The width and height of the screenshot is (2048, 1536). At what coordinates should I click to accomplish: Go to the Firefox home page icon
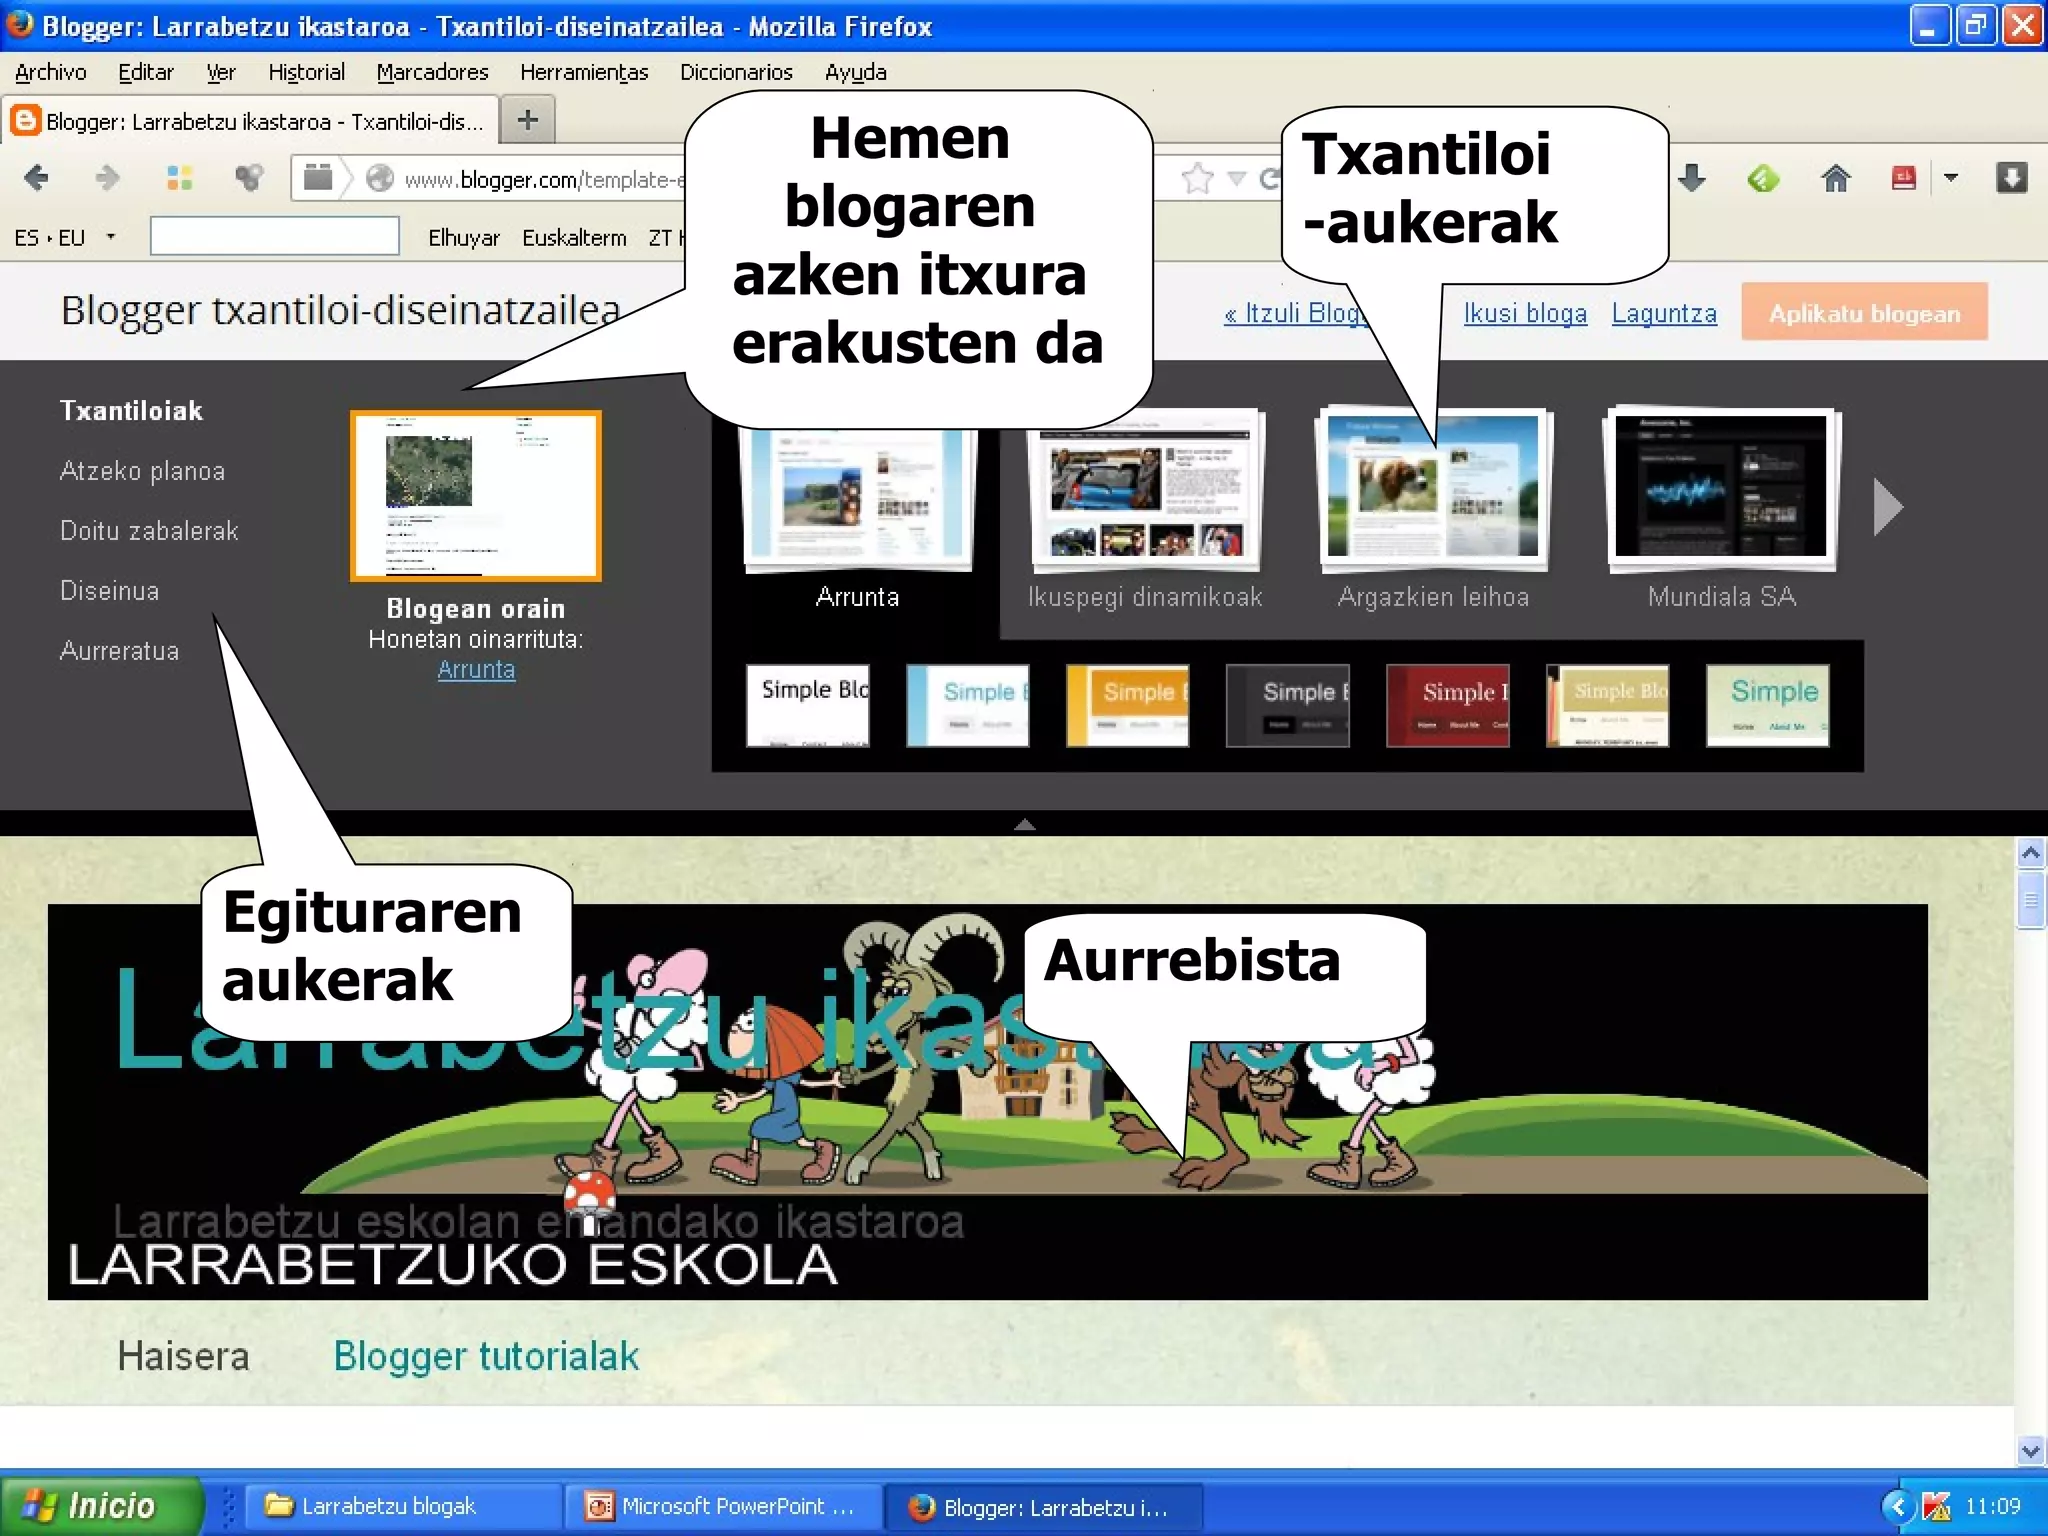[1835, 178]
